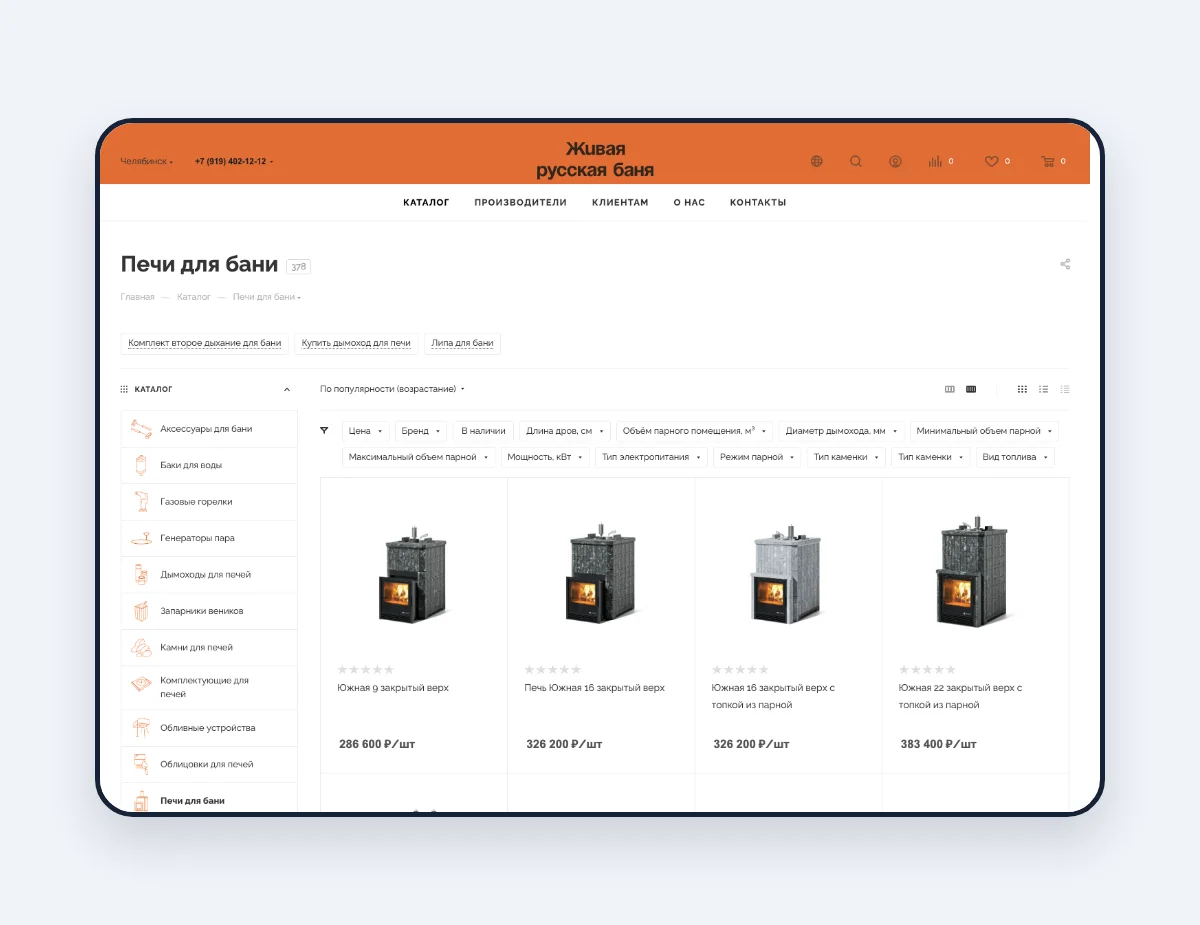Open the shopping cart icon
Screen dimensions: 1200x925
(x=1048, y=161)
